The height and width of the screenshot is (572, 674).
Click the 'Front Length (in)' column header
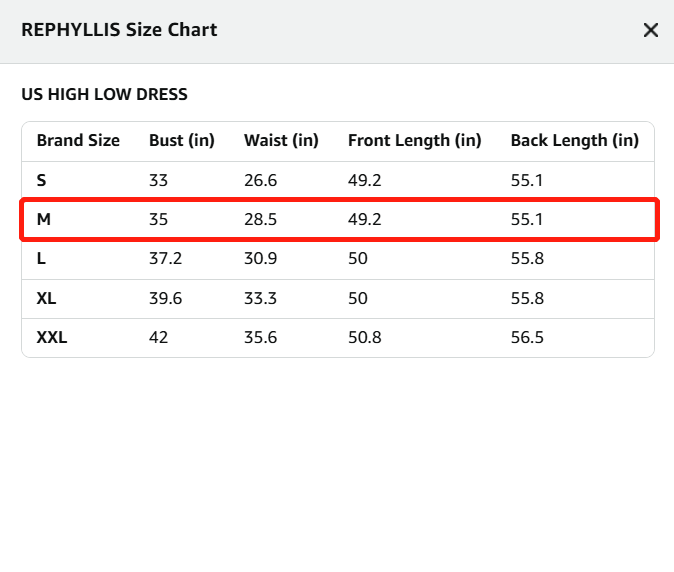pyautogui.click(x=415, y=141)
